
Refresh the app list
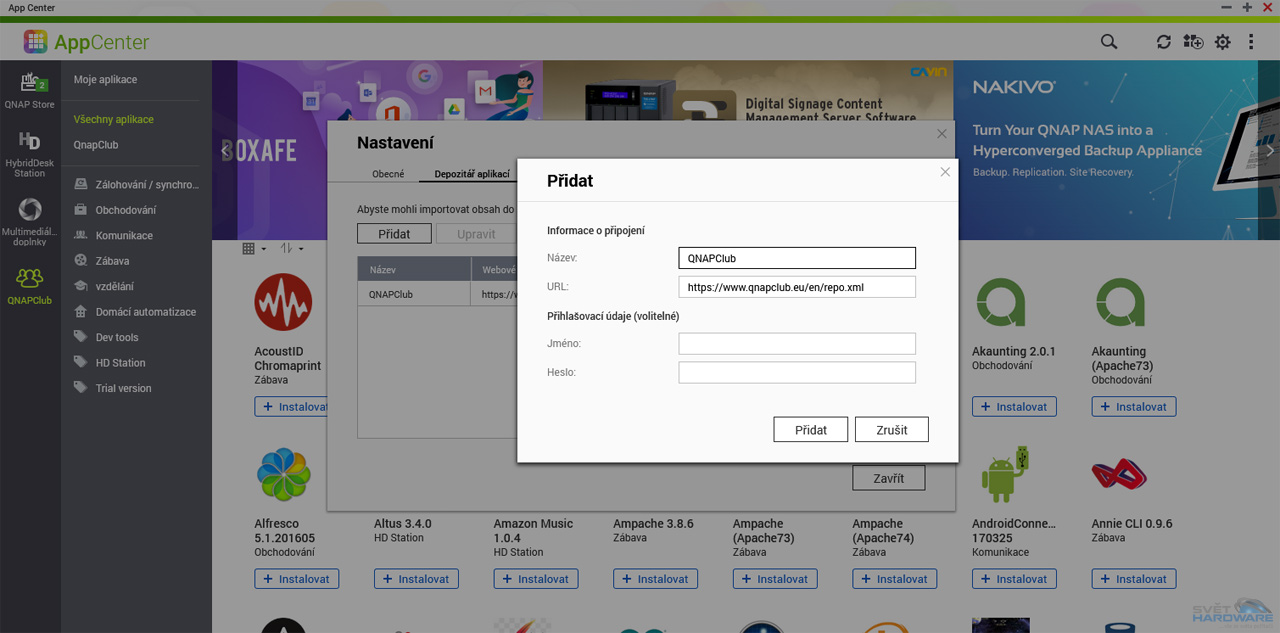tap(1163, 42)
